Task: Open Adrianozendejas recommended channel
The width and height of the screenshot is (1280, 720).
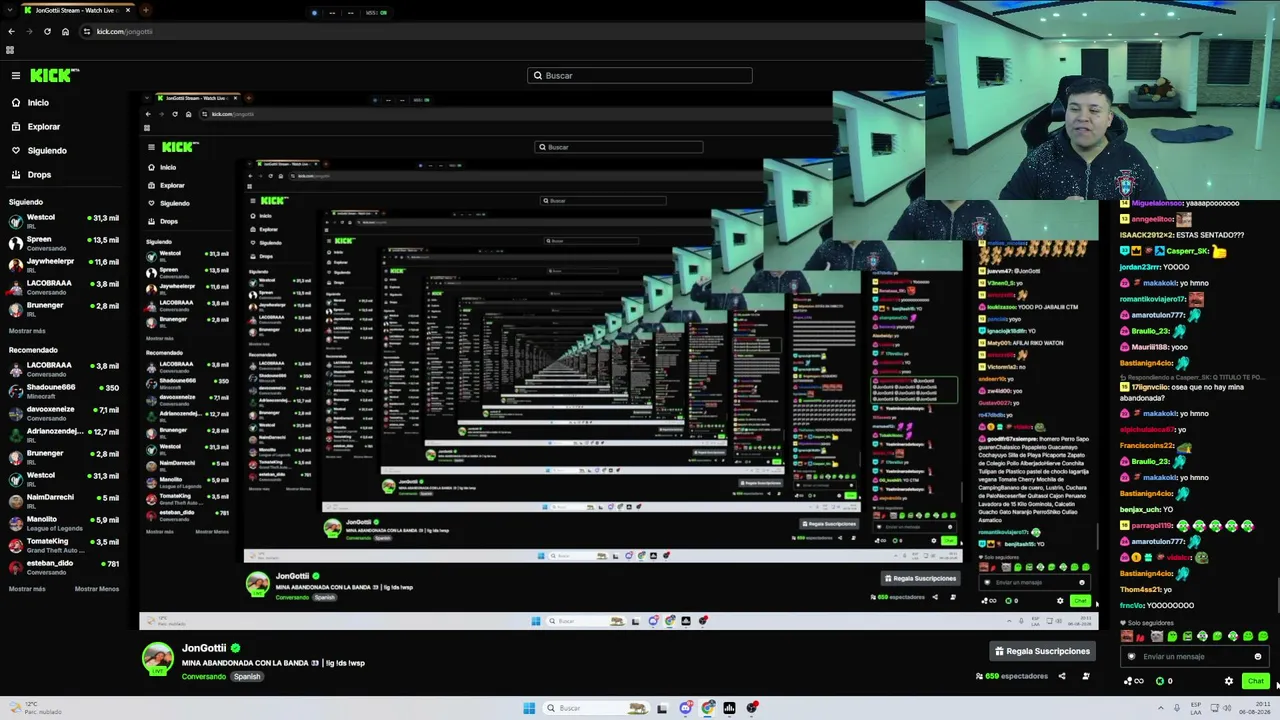Action: (x=64, y=435)
